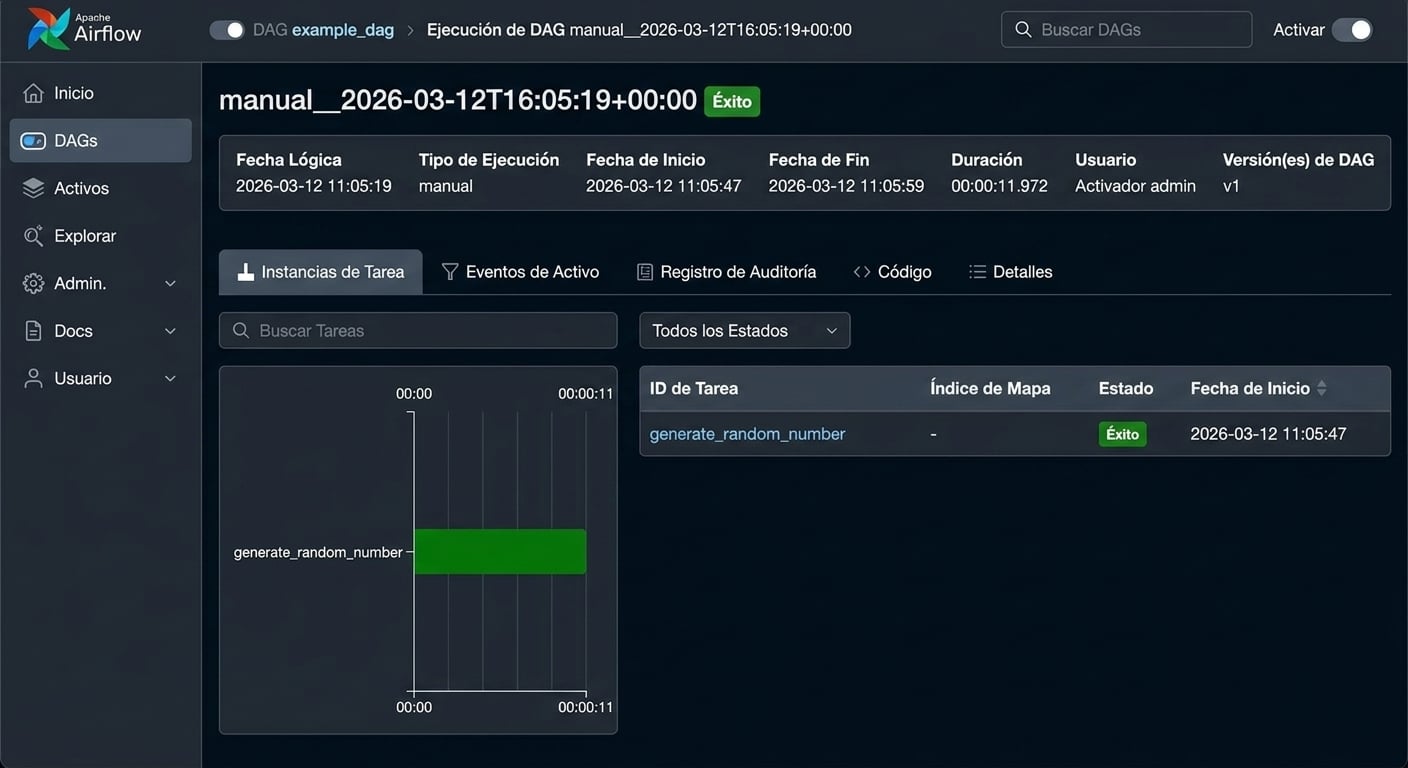The image size is (1408, 768).
Task: Click the green generate_random_number Gantt bar
Action: [500, 552]
